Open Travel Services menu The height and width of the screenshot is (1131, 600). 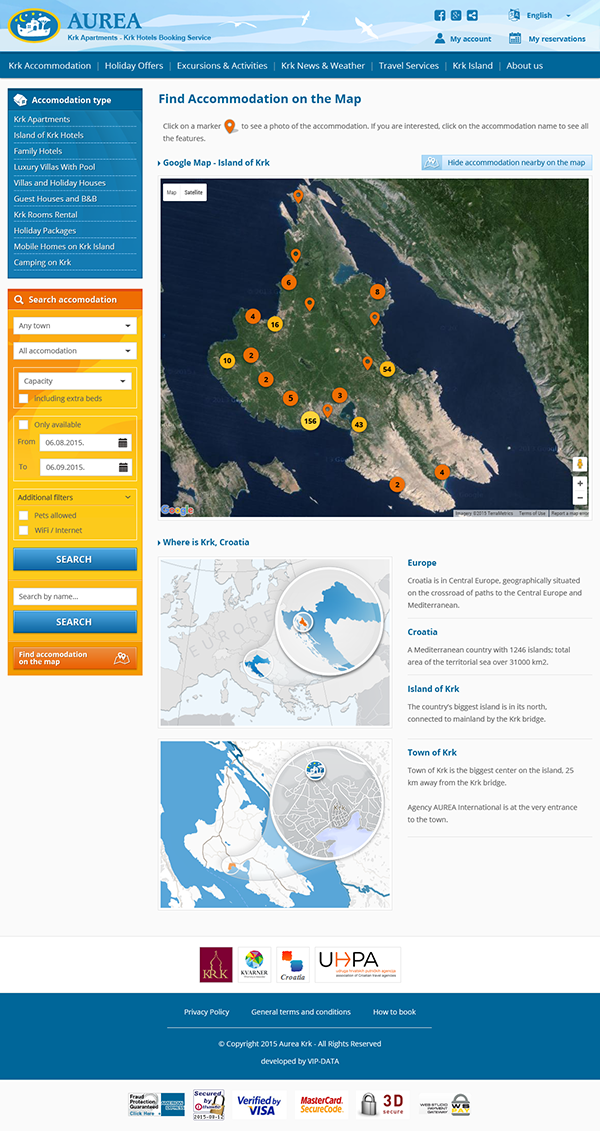pos(409,66)
